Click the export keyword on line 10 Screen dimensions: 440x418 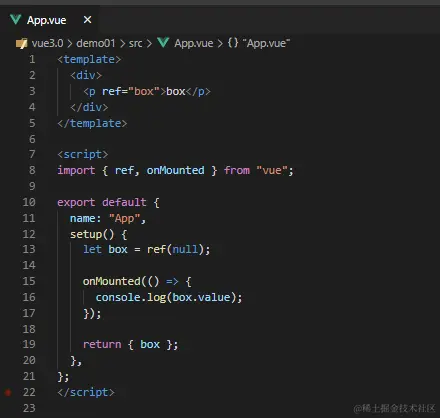click(x=76, y=202)
